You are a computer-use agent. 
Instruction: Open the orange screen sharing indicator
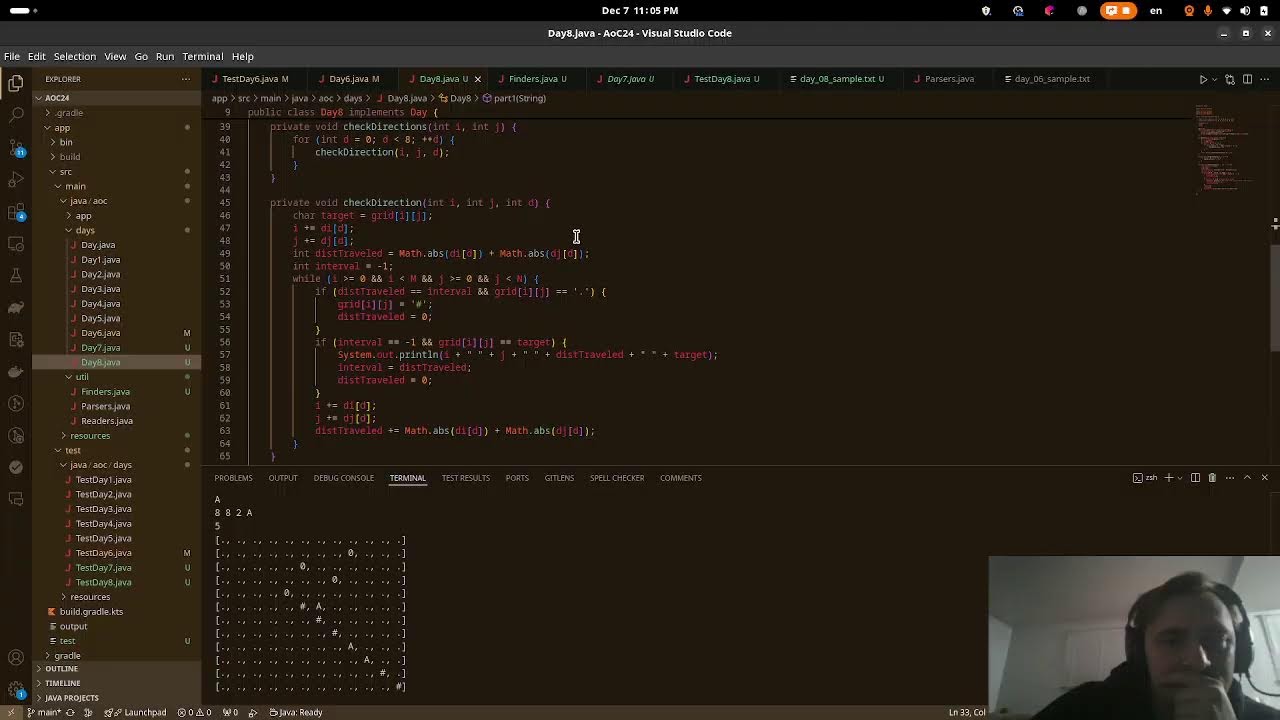(1118, 11)
